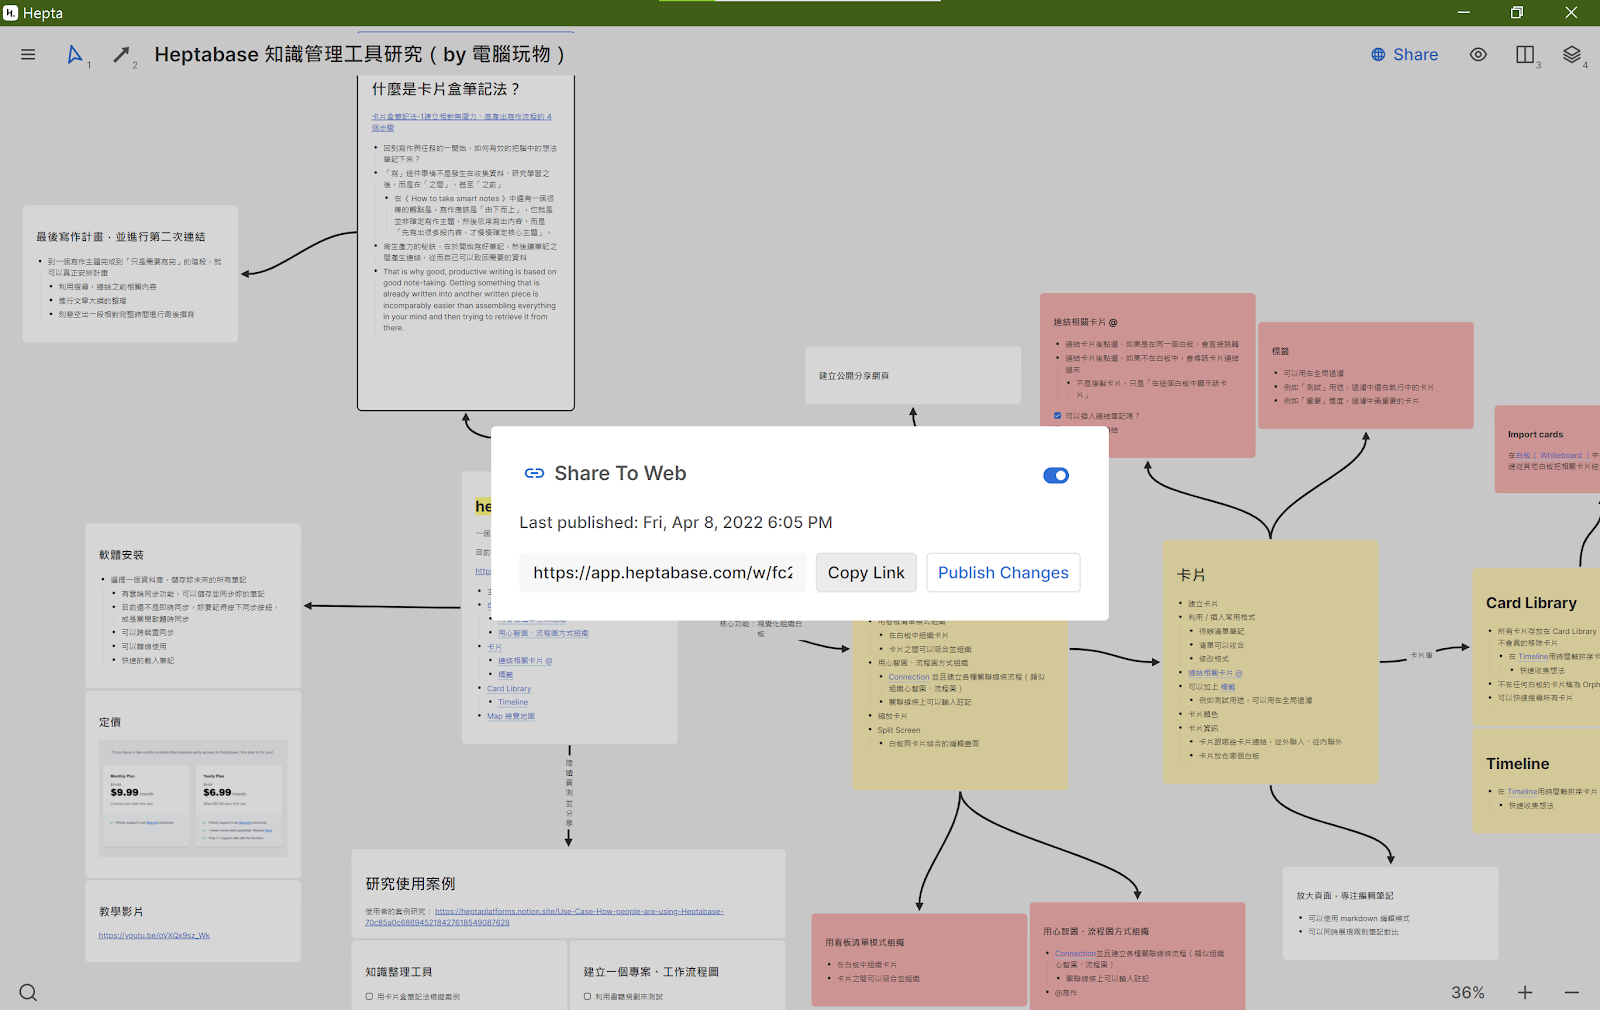Toggle the eye view icon
1600x1010 pixels.
(x=1478, y=55)
